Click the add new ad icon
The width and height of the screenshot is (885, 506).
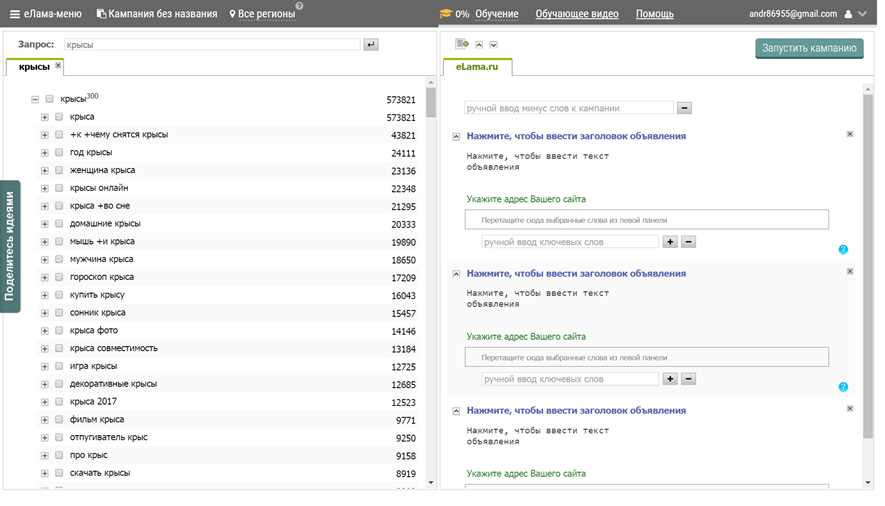461,44
